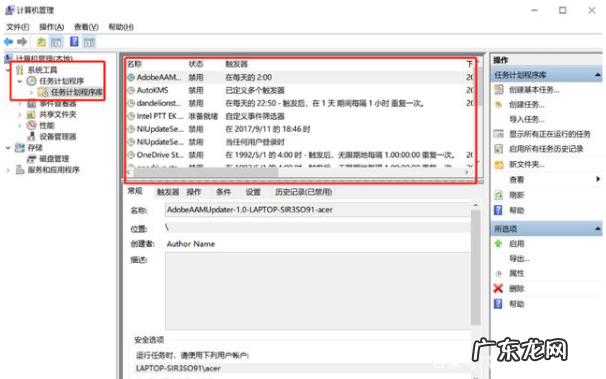
Task: Click the 共享文件夹 icon in tree
Action: pyautogui.click(x=31, y=114)
